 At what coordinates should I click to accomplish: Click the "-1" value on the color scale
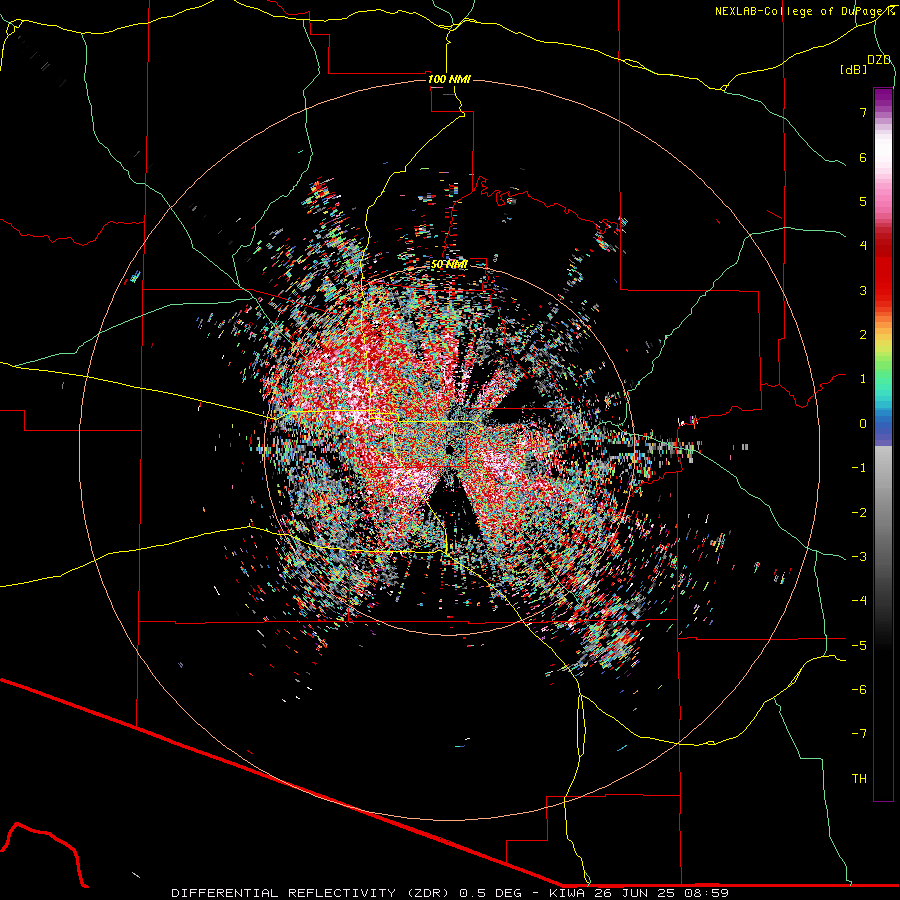(859, 468)
